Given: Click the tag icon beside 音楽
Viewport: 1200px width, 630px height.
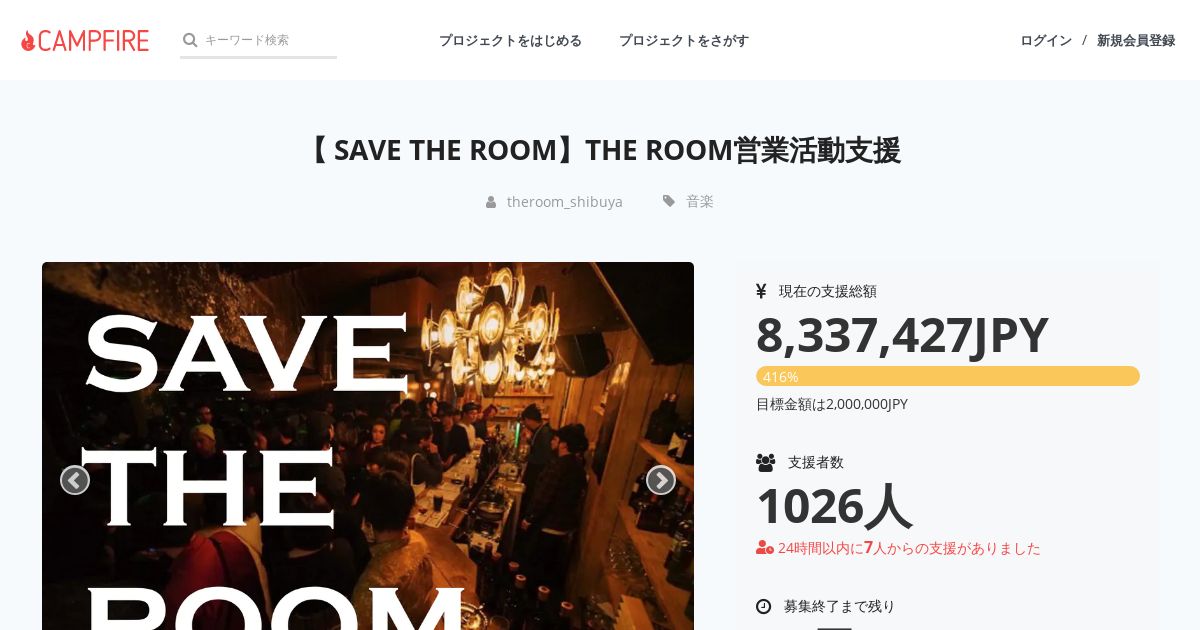Looking at the screenshot, I should pyautogui.click(x=669, y=201).
